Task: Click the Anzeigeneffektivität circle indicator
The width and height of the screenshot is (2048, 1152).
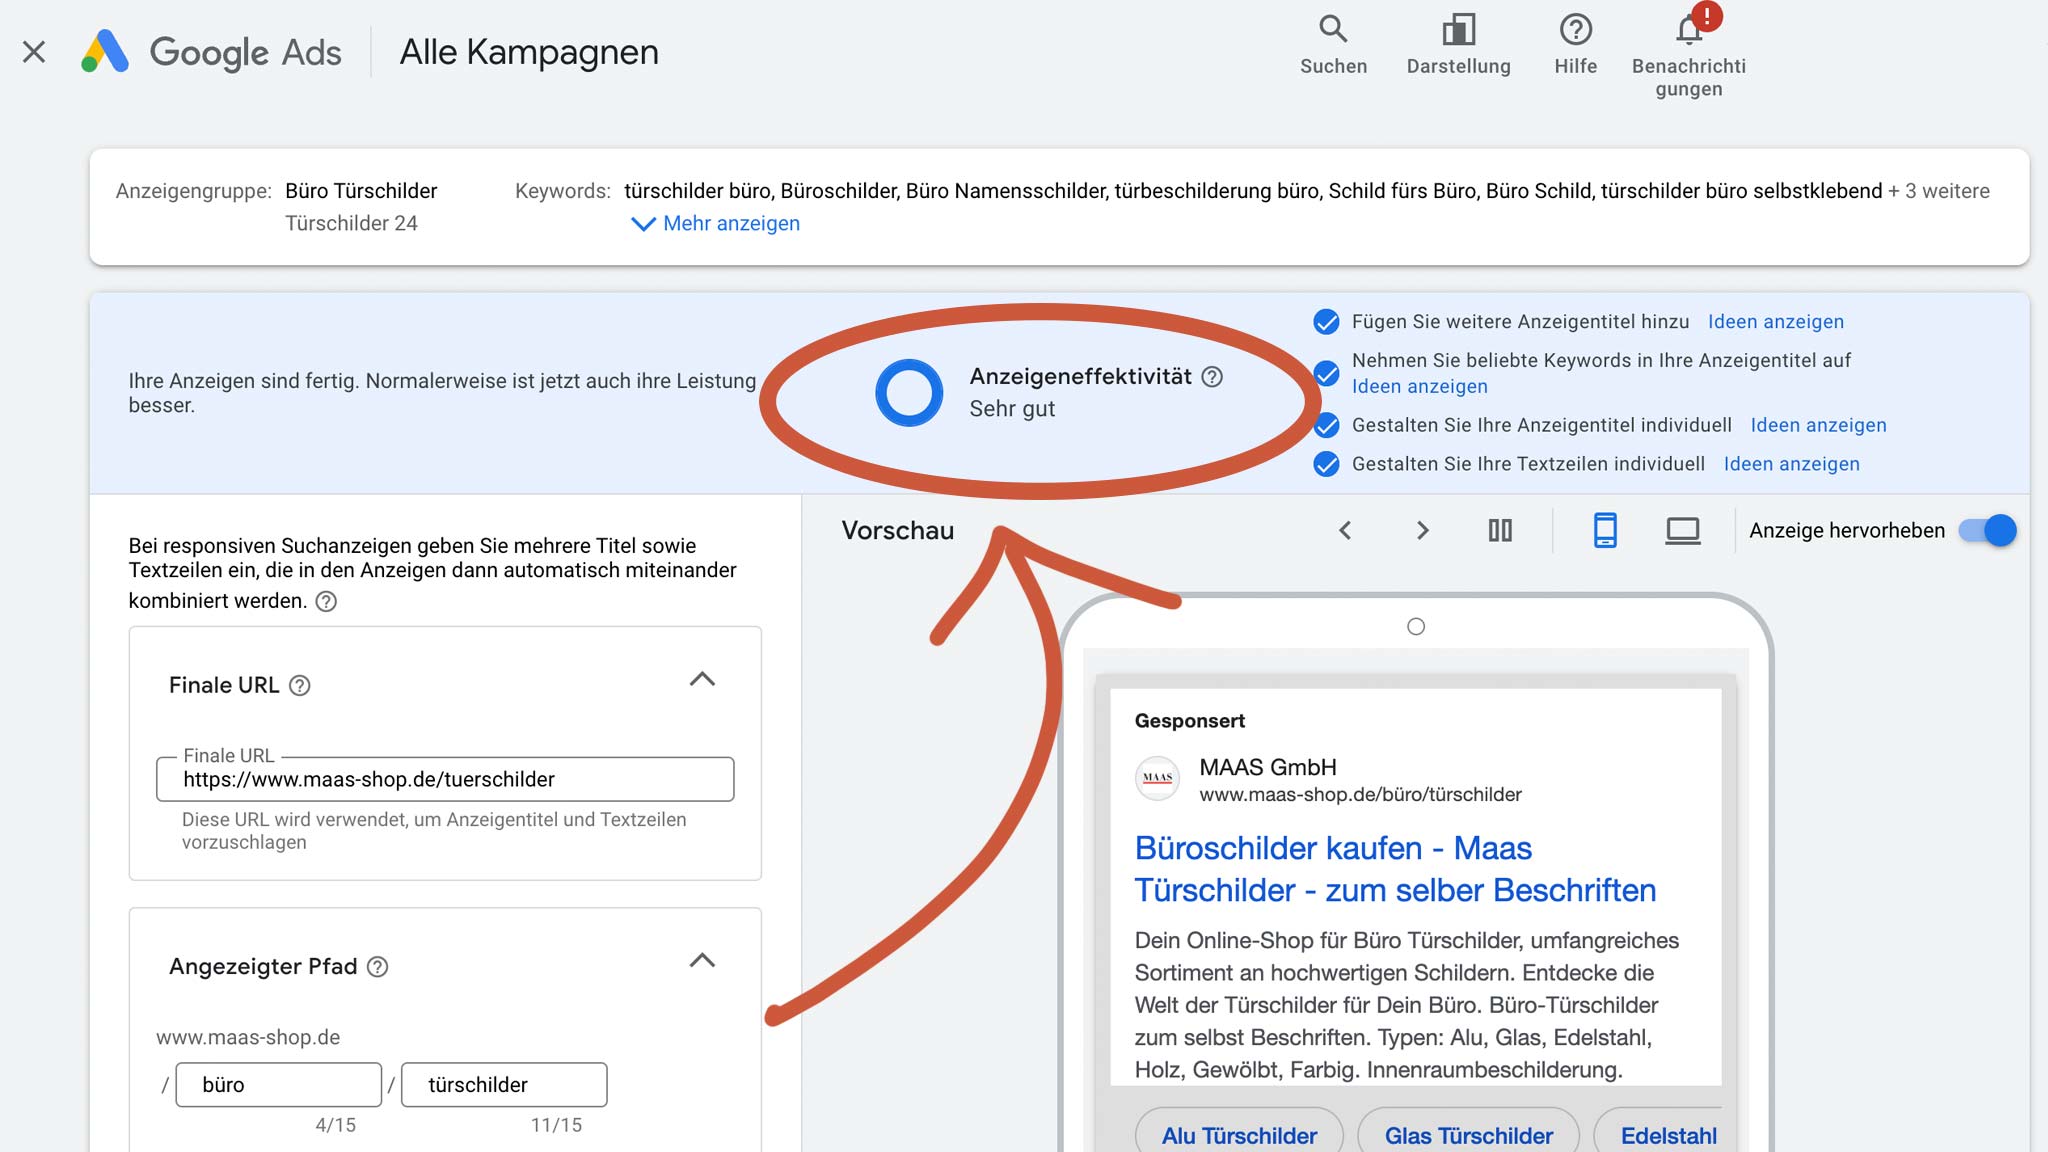Action: click(909, 392)
